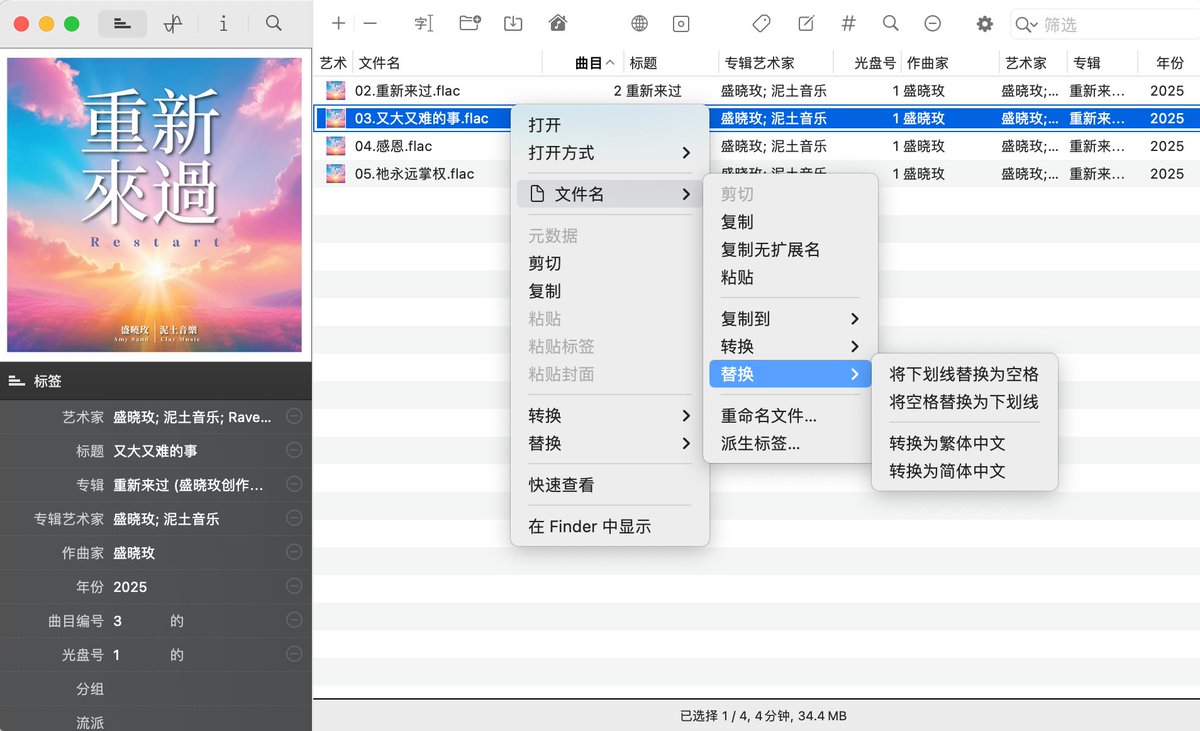Expand the 打开方式 submenu

click(610, 153)
